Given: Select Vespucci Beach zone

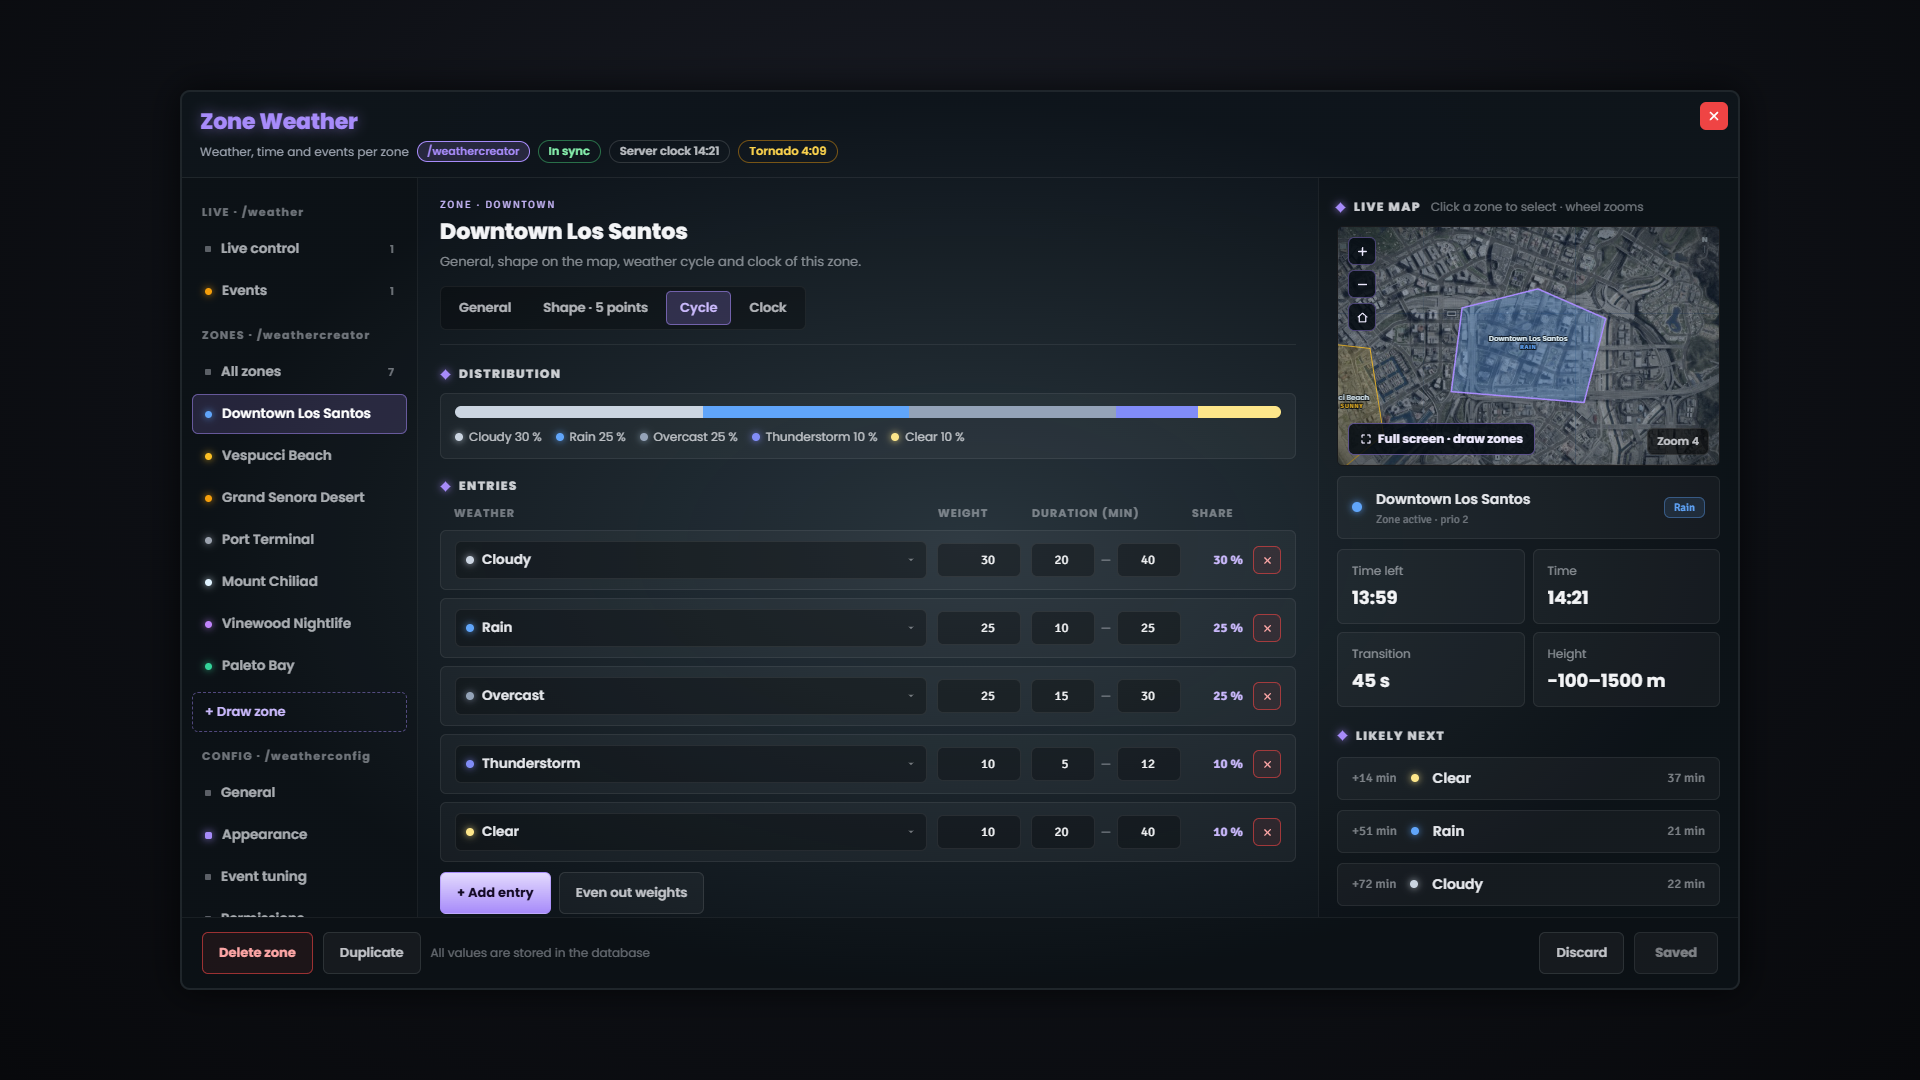Looking at the screenshot, I should point(299,456).
